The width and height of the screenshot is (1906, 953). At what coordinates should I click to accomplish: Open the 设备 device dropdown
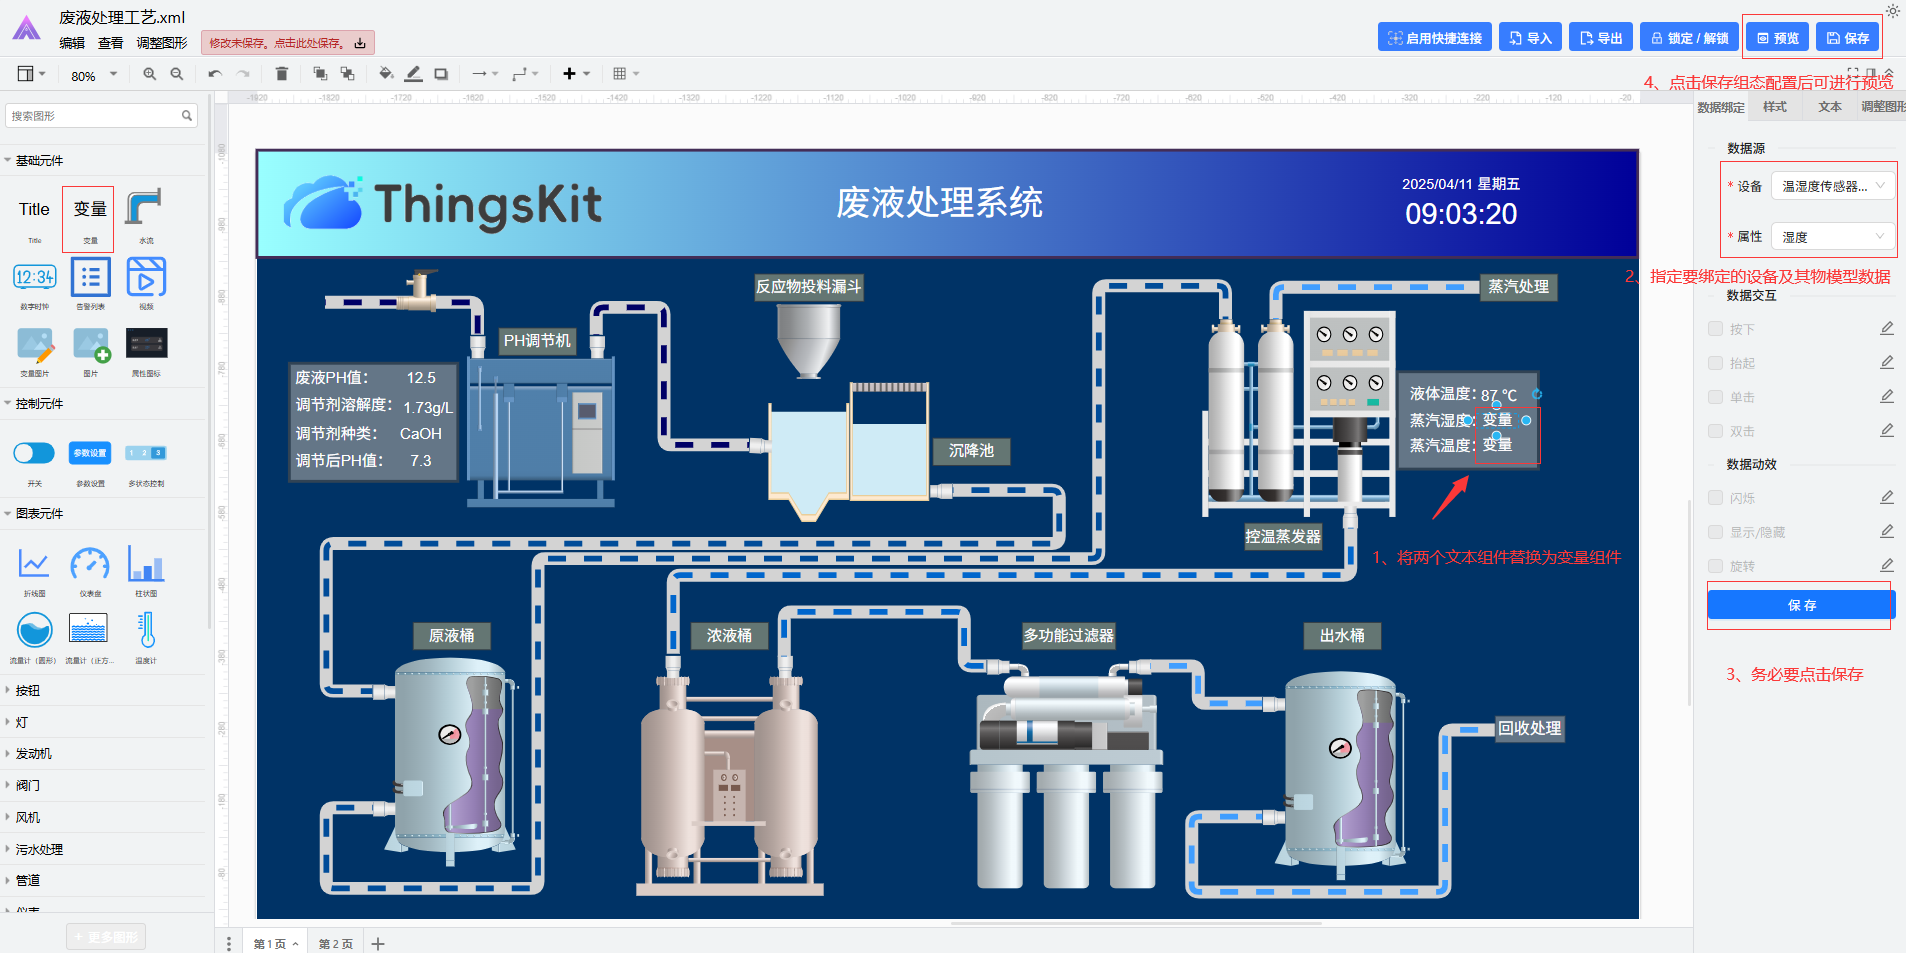click(1833, 186)
